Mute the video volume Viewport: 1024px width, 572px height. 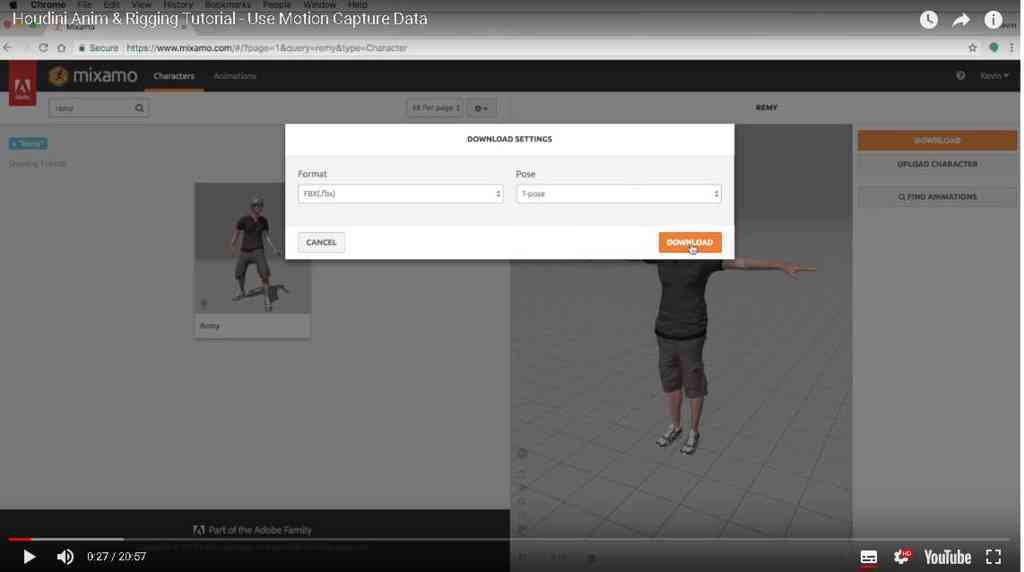65,557
